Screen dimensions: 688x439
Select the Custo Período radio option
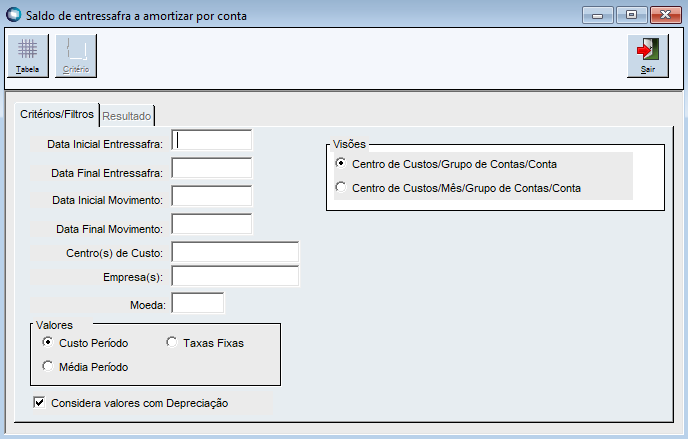click(47, 343)
